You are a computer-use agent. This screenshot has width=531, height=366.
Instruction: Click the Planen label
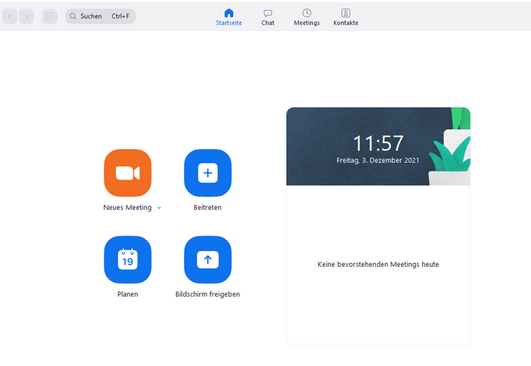[x=128, y=294]
